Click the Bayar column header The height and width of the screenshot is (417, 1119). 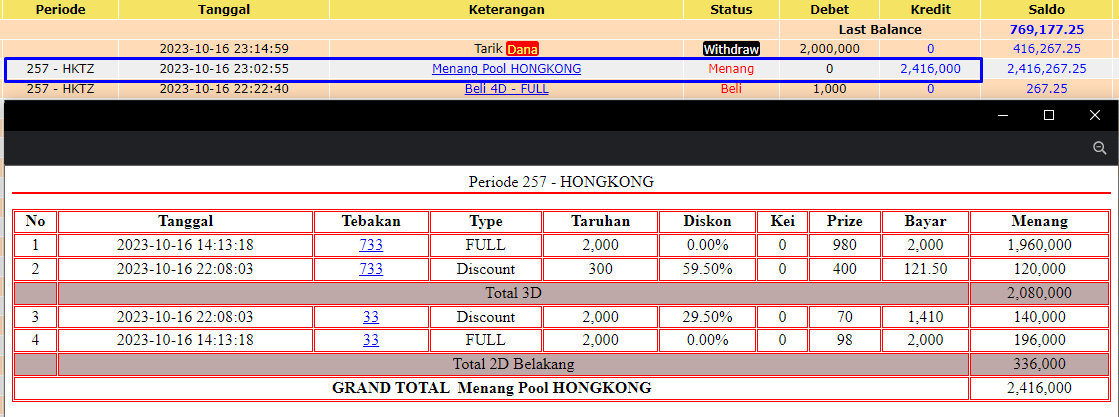pos(925,221)
